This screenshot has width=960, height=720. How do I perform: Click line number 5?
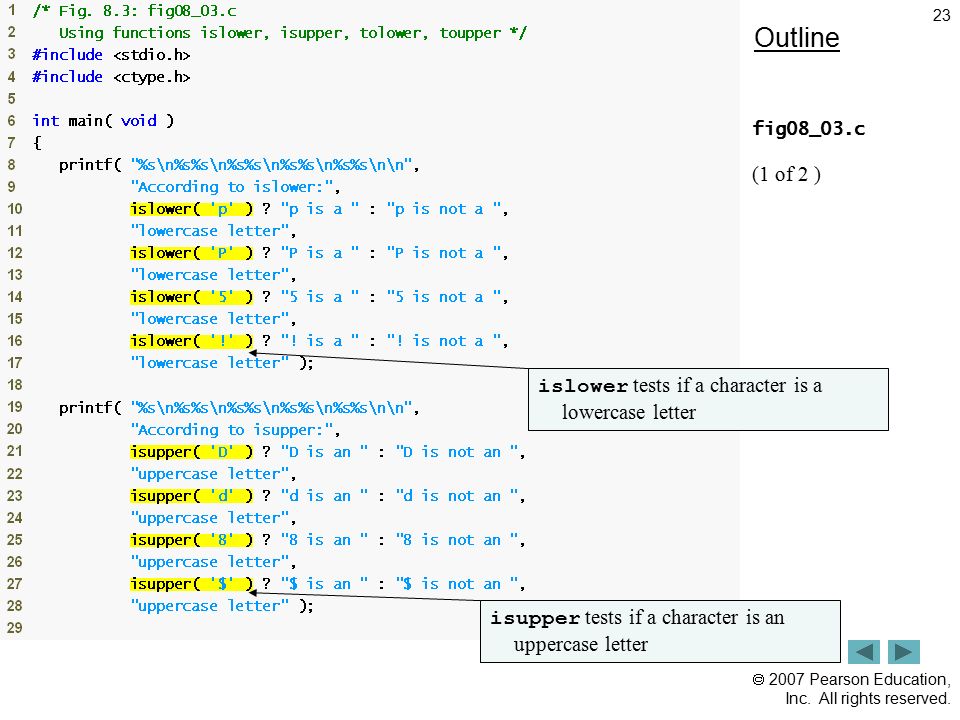pos(12,99)
